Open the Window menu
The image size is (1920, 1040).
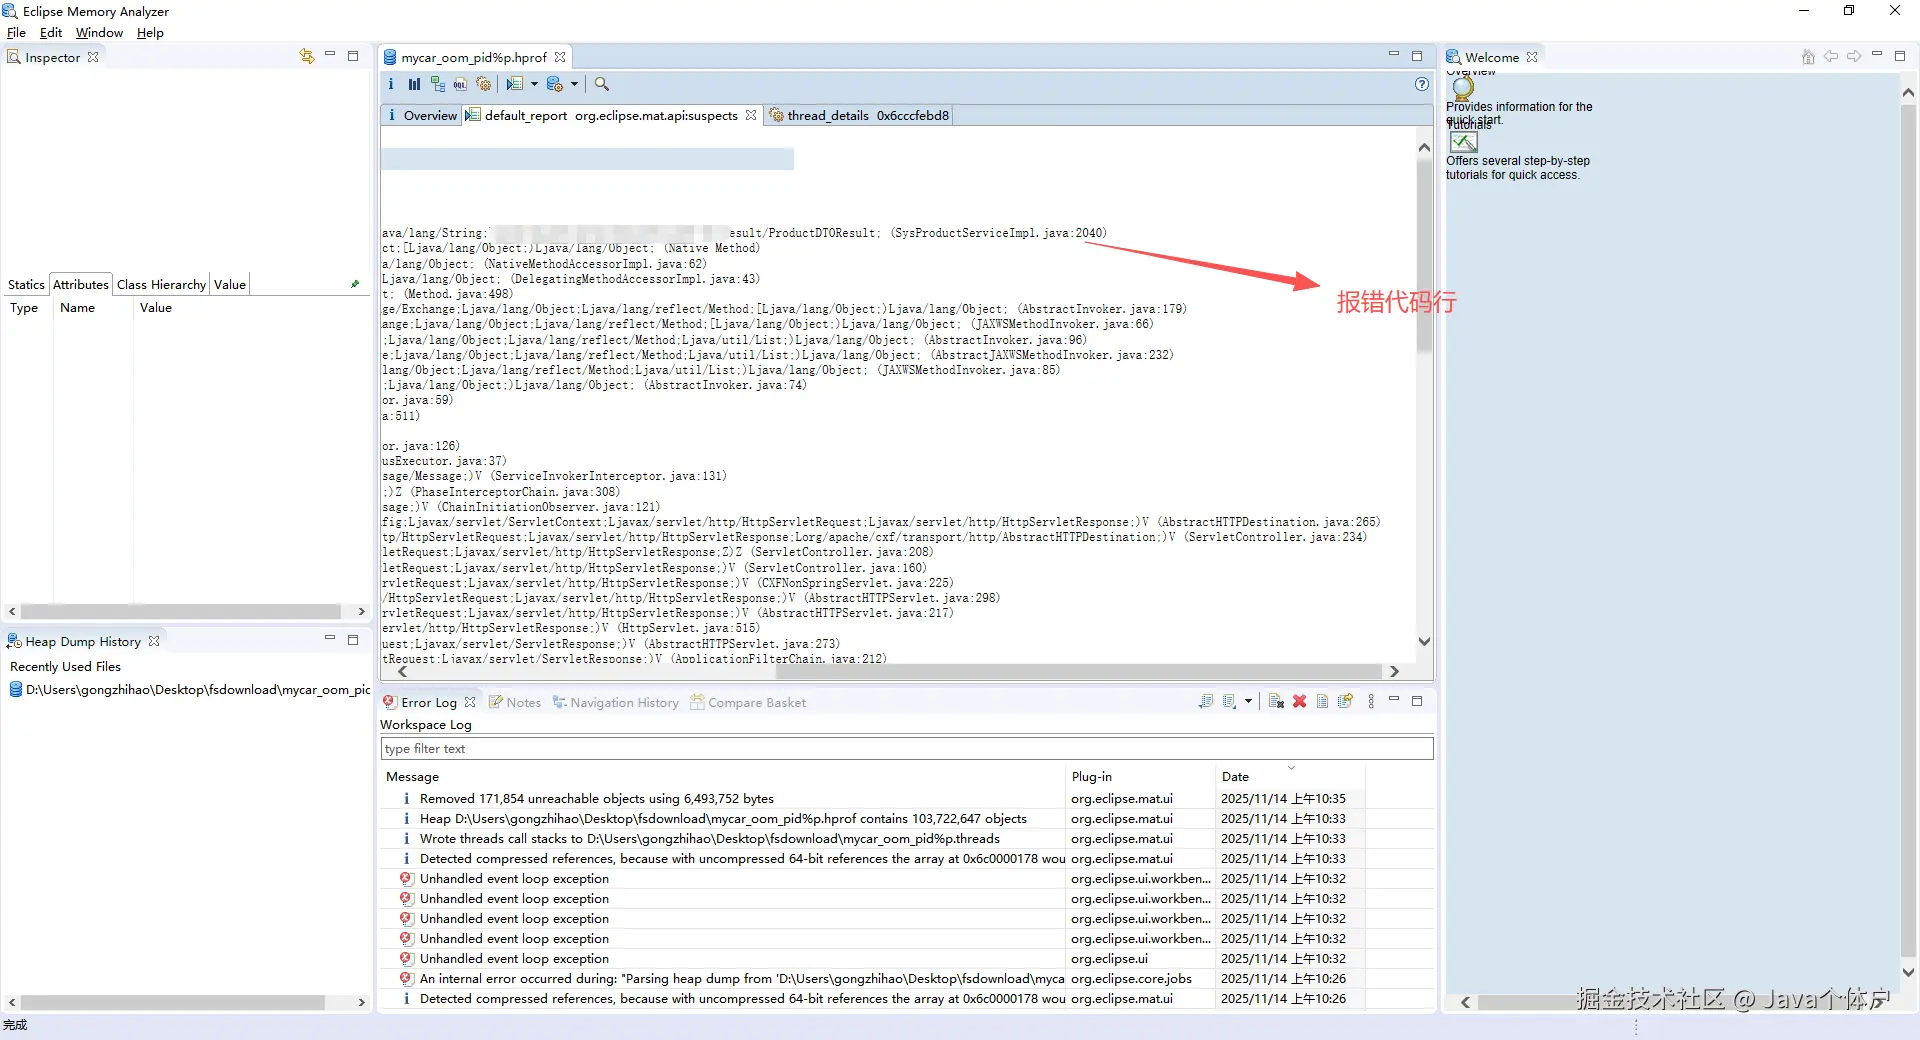(99, 32)
